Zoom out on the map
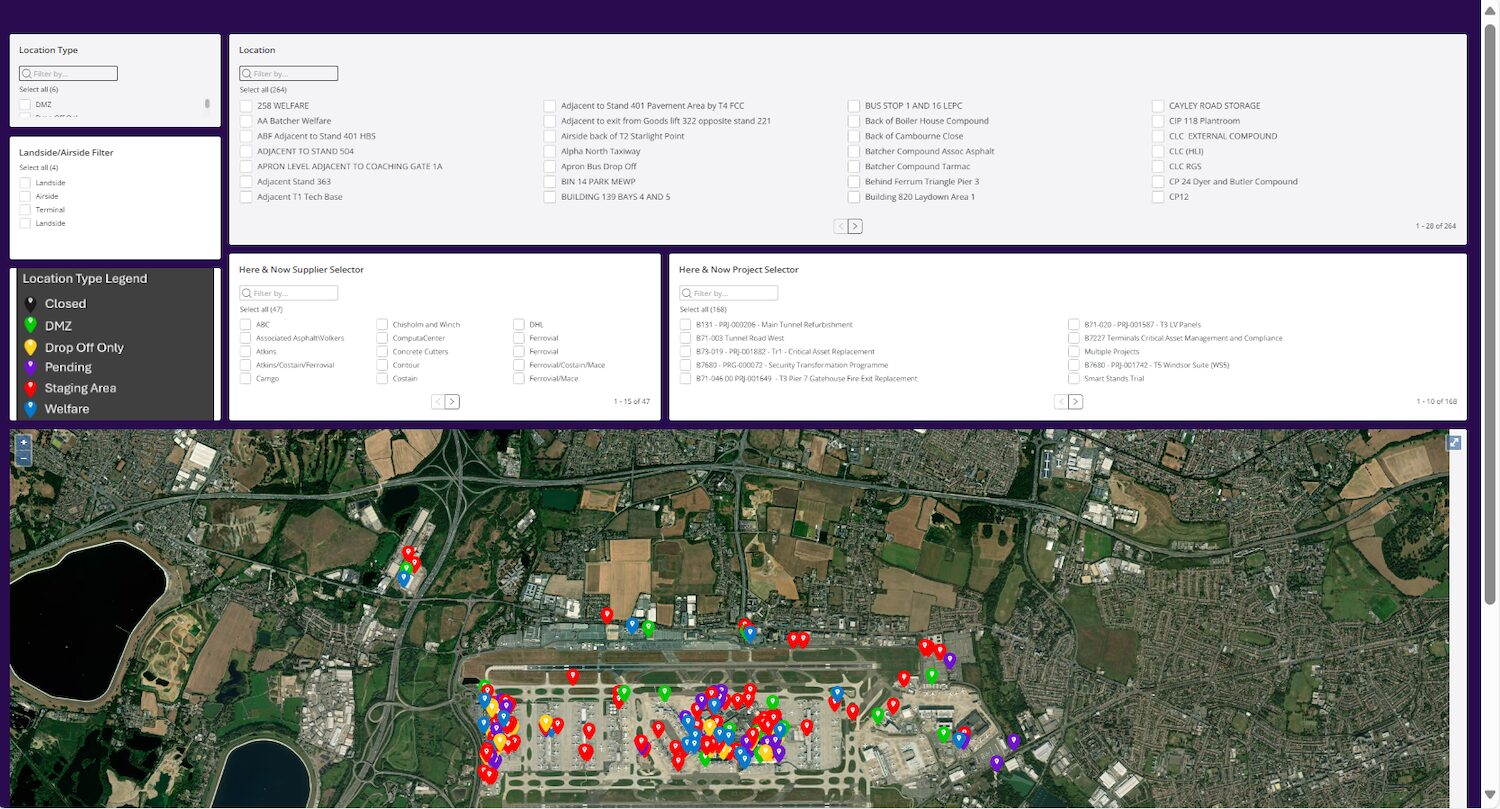The width and height of the screenshot is (1500, 809). tap(23, 459)
